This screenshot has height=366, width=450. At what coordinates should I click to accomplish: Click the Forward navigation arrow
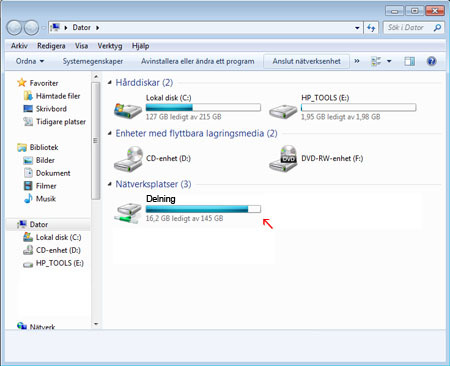31,28
